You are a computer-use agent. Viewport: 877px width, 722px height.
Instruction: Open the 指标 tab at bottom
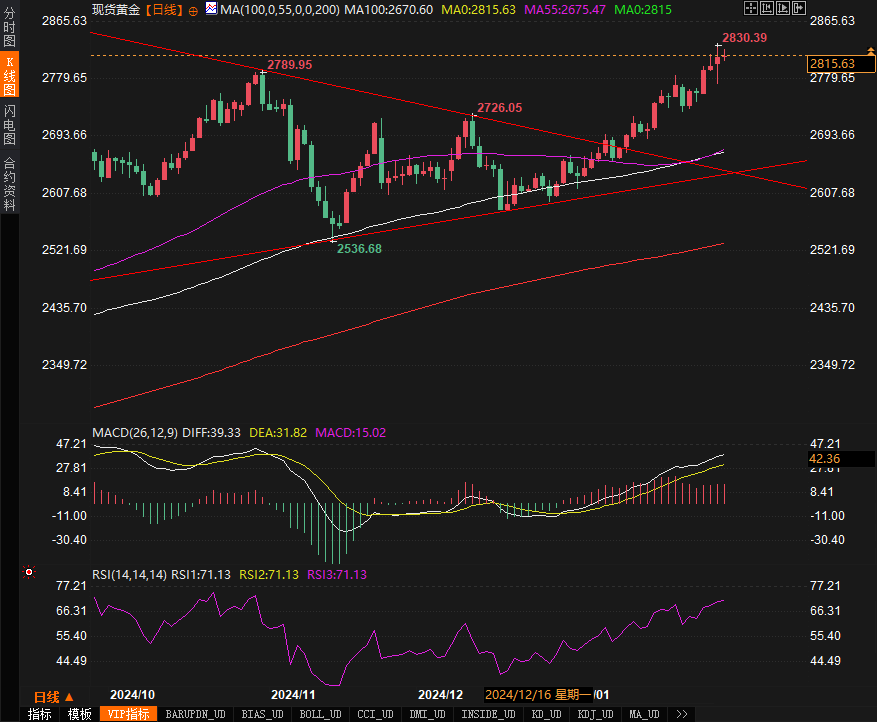(39, 714)
